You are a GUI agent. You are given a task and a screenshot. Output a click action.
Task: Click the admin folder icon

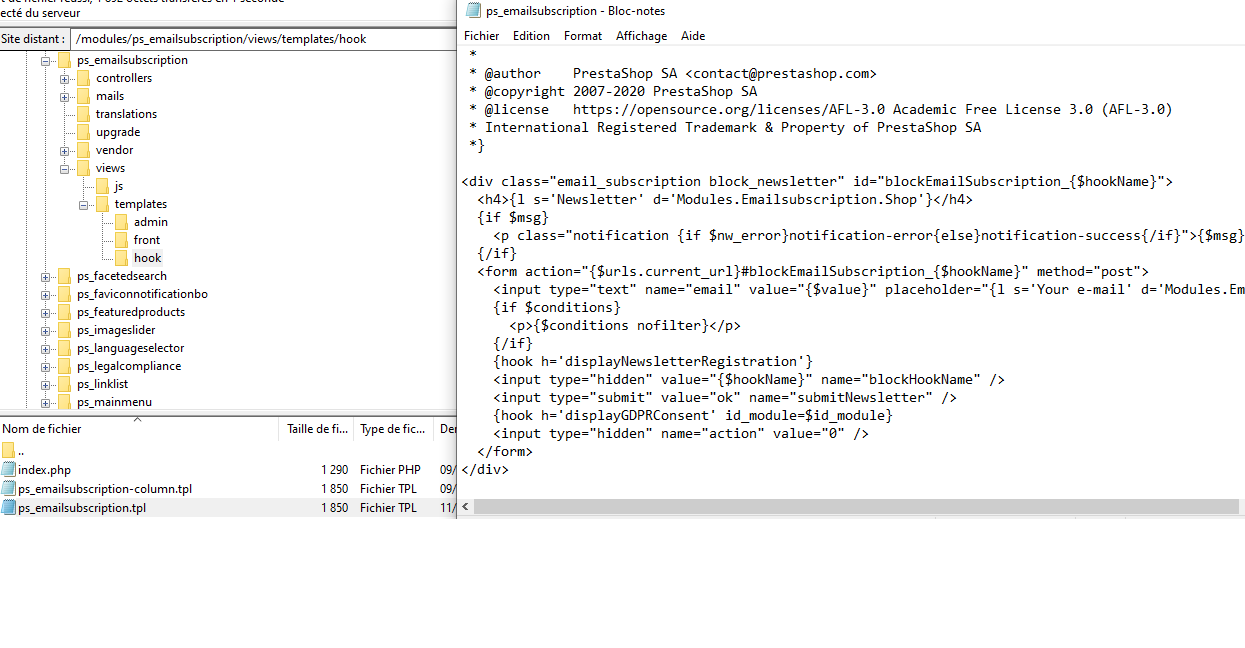coord(121,222)
